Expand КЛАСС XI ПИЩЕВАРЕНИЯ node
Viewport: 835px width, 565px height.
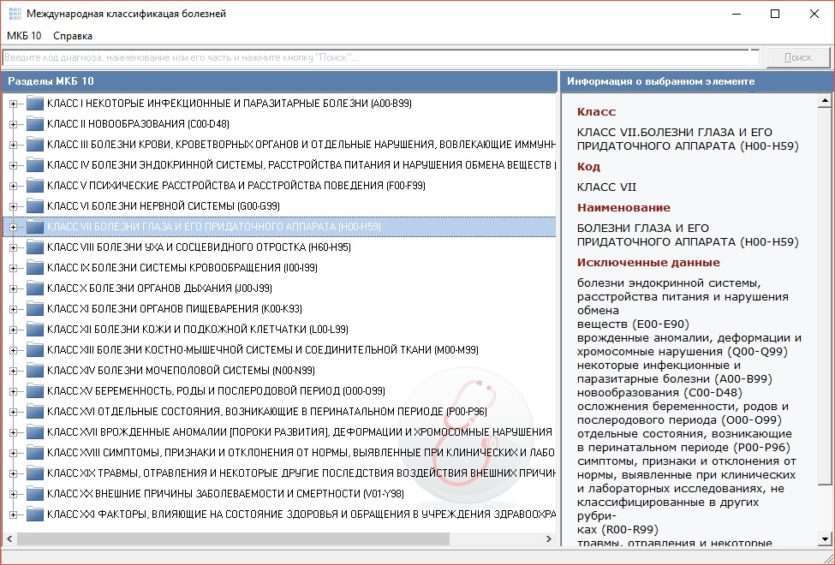click(13, 309)
